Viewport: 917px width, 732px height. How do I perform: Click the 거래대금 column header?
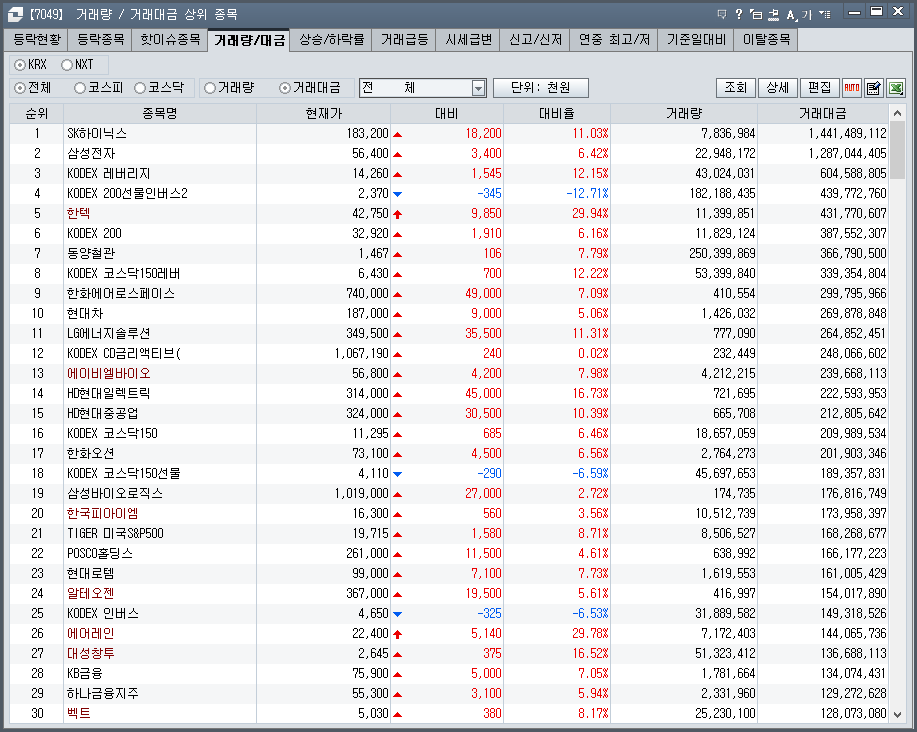click(822, 113)
